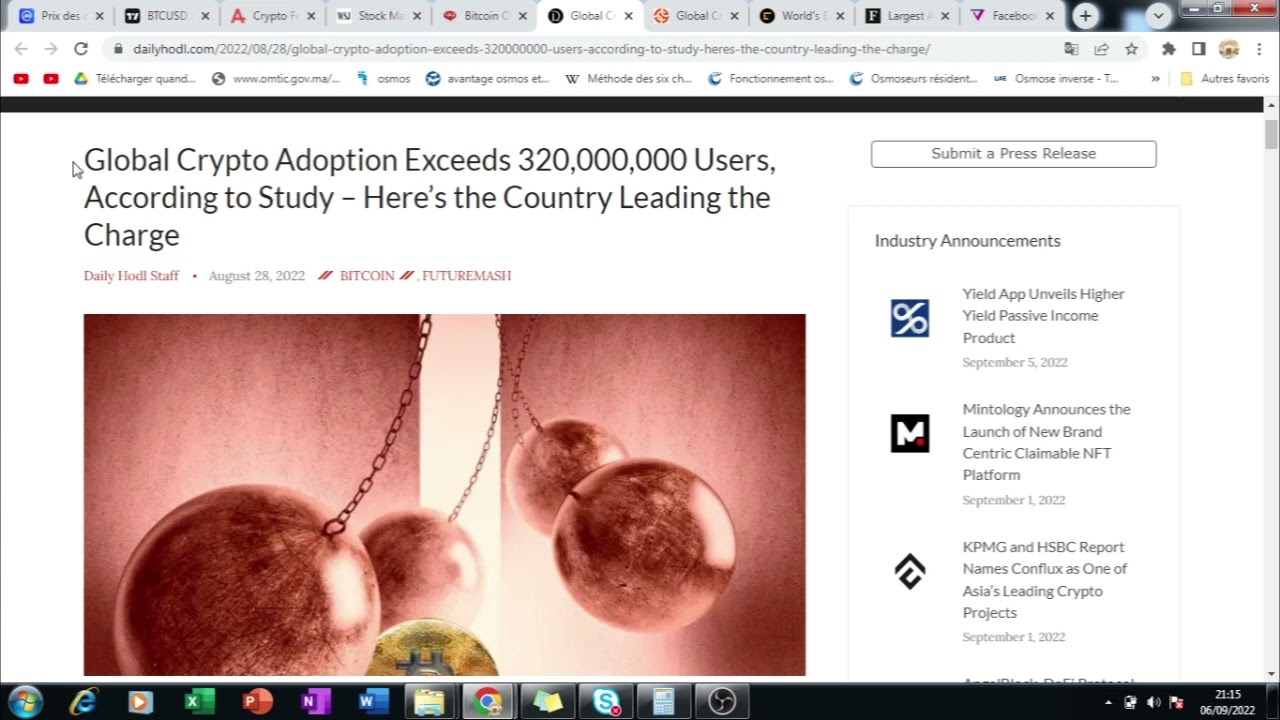The width and height of the screenshot is (1280, 720).
Task: Open Excel from the taskbar
Action: pos(200,702)
